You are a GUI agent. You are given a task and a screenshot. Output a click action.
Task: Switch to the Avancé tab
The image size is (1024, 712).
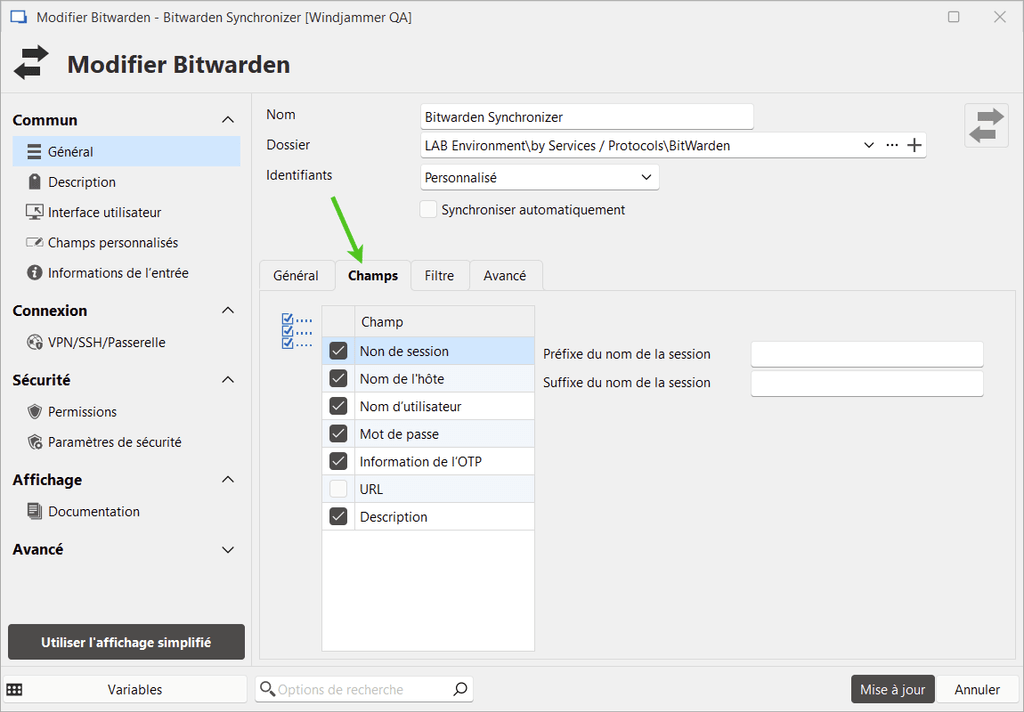point(504,275)
